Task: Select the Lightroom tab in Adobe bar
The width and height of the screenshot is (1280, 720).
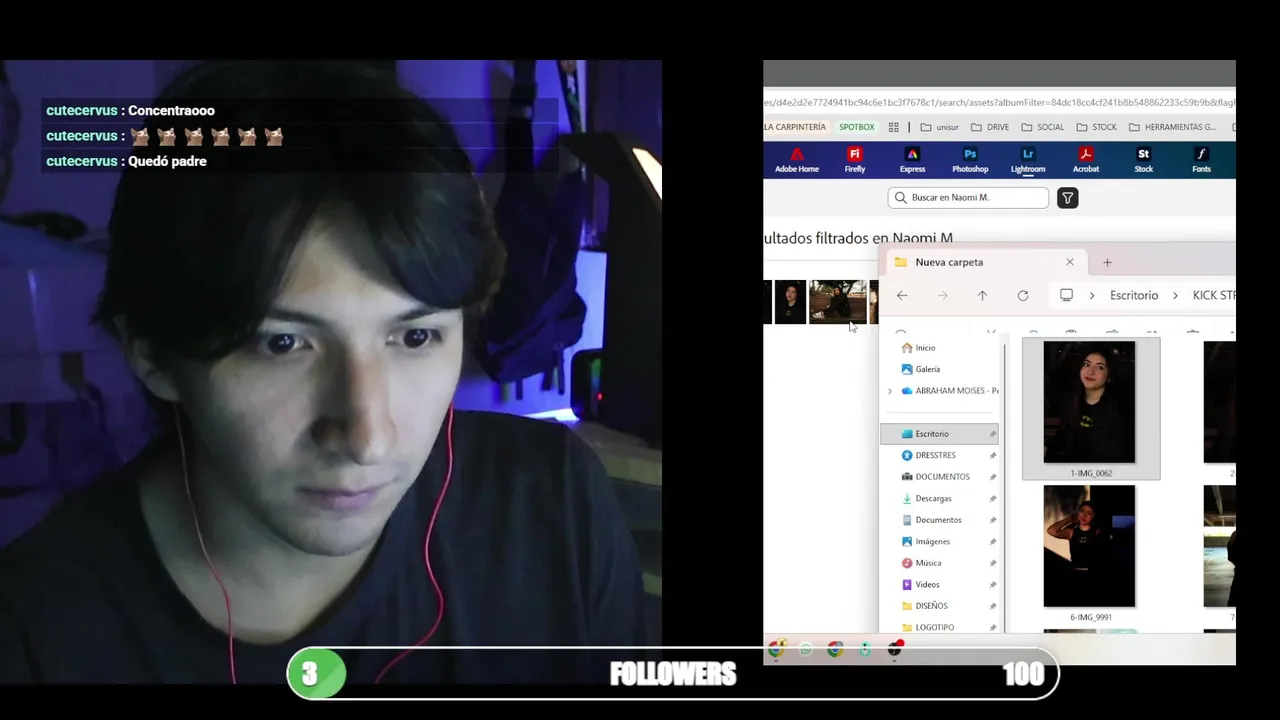Action: (1028, 160)
